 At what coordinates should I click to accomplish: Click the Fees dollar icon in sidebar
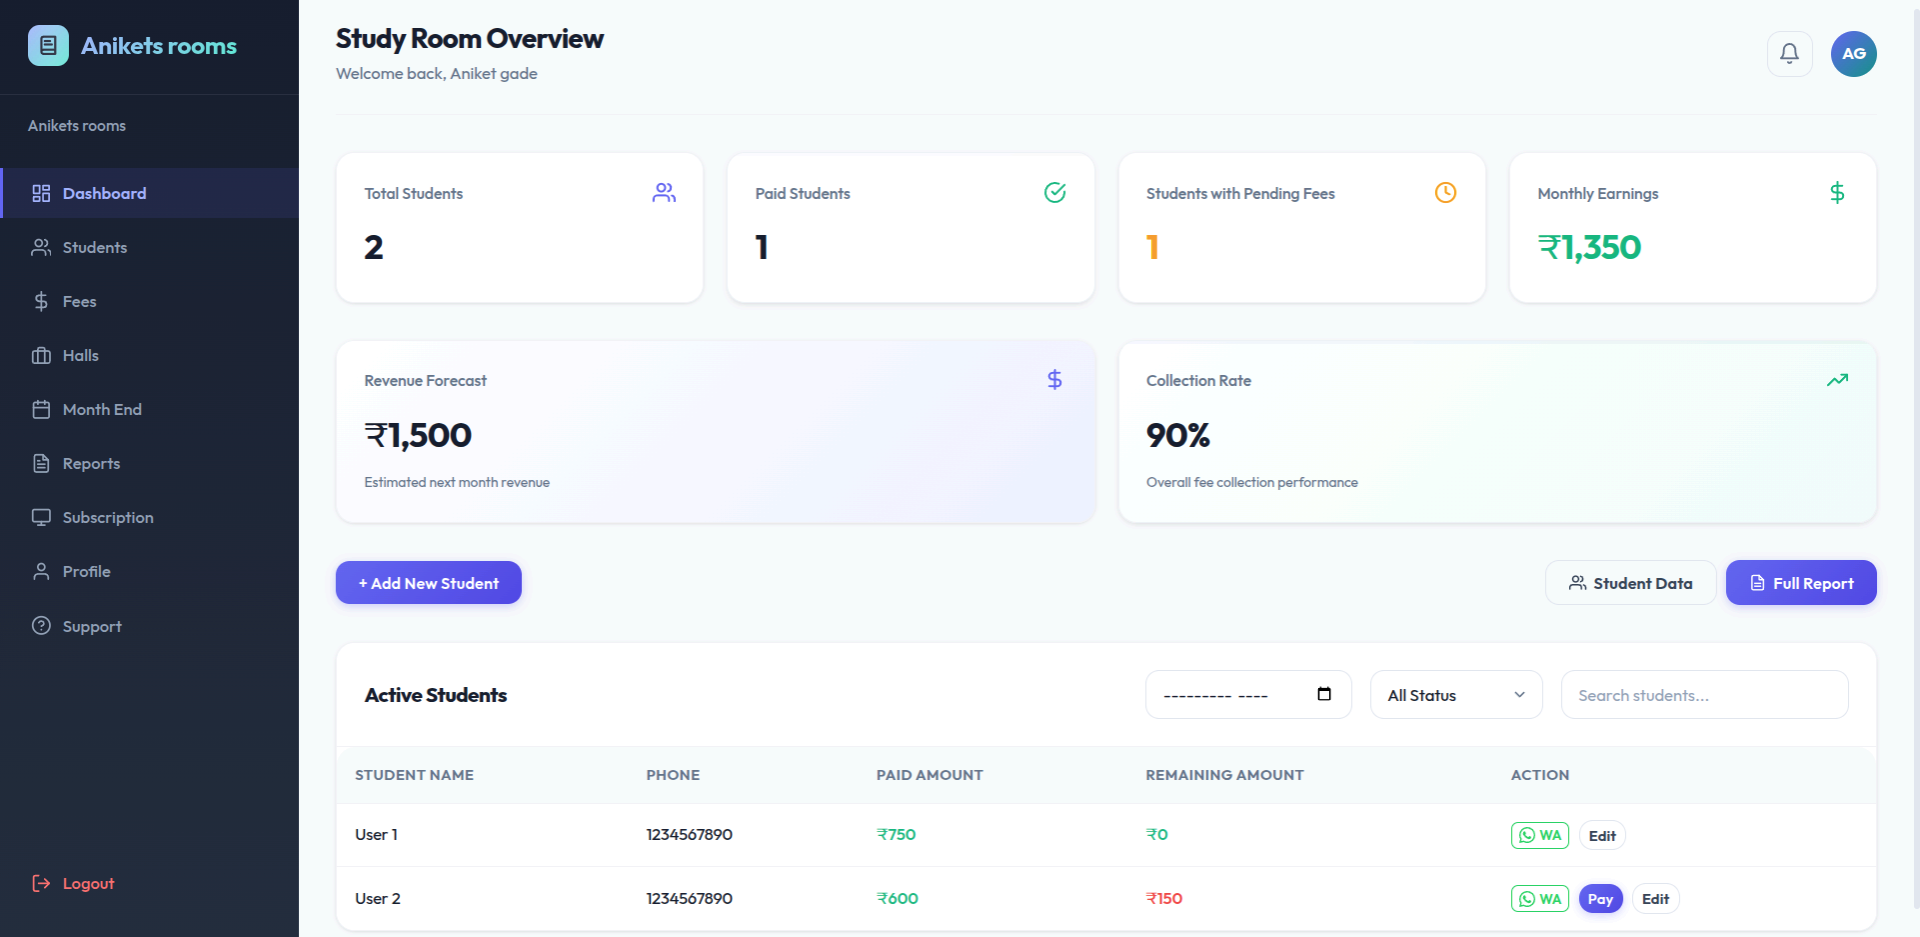(x=41, y=301)
